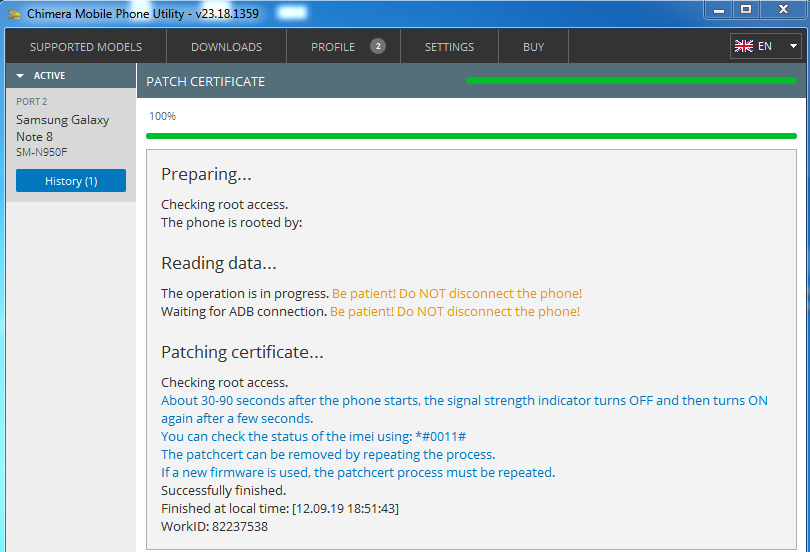
Task: Minimize the Chimera utility window
Action: tap(717, 9)
